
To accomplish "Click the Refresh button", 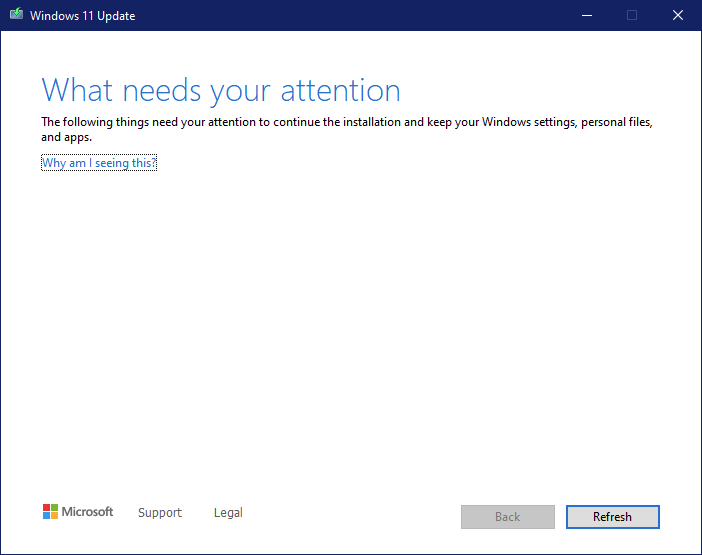I will click(x=612, y=517).
